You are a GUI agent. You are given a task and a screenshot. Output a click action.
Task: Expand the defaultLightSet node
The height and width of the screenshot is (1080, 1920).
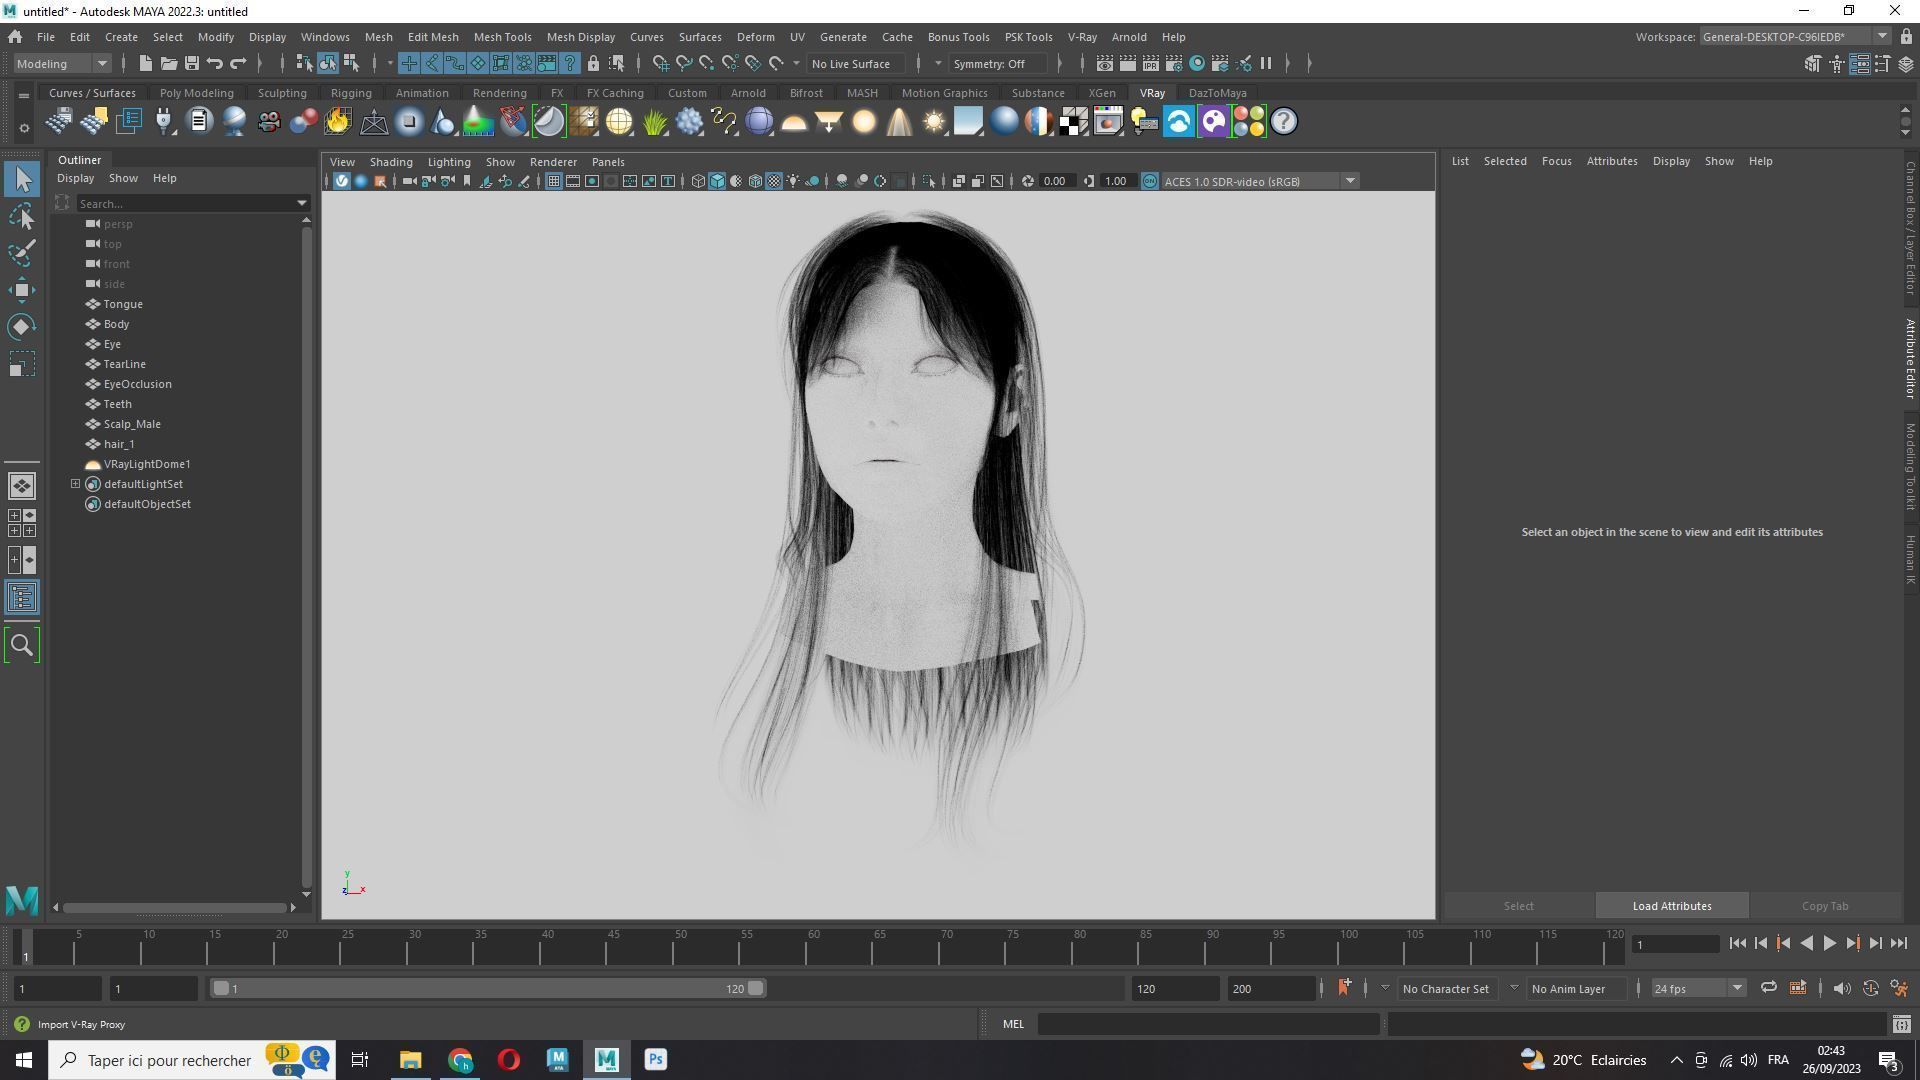coord(75,484)
